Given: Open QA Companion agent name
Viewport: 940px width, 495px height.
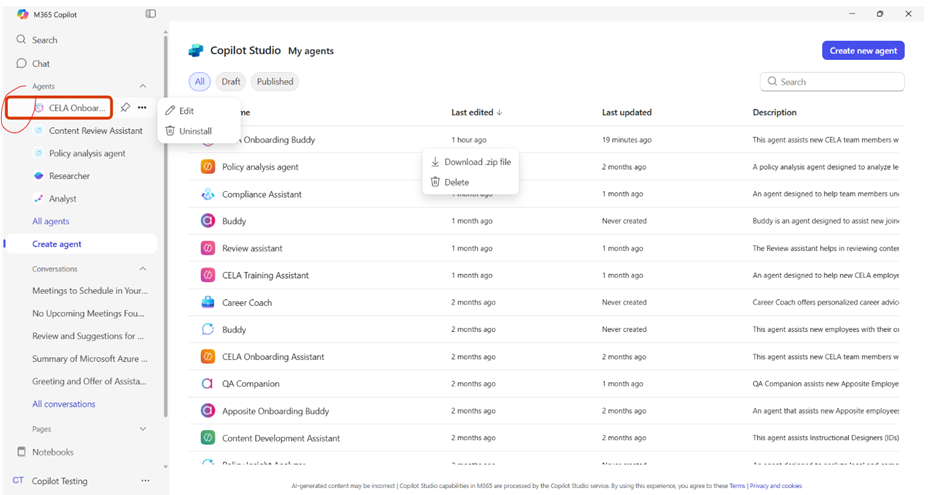Looking at the screenshot, I should pyautogui.click(x=251, y=384).
